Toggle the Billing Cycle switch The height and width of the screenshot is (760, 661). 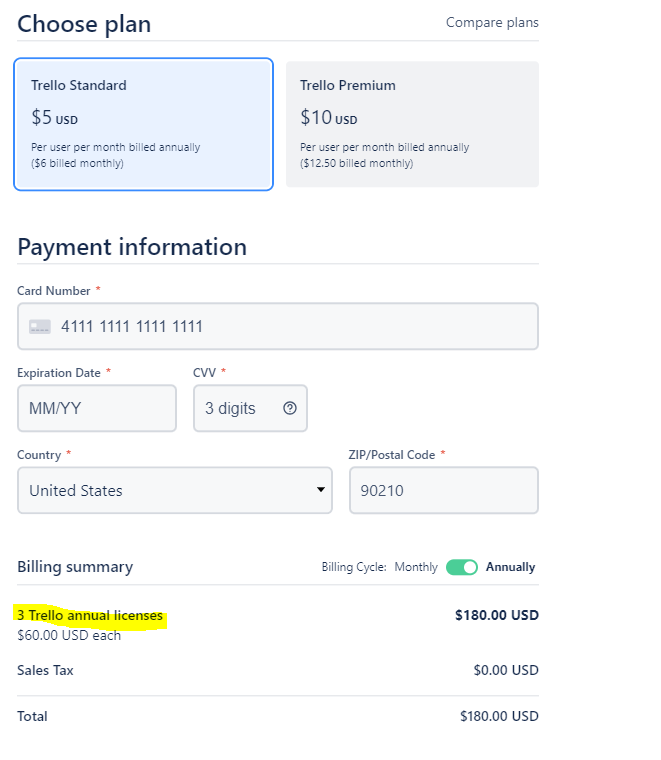point(462,567)
